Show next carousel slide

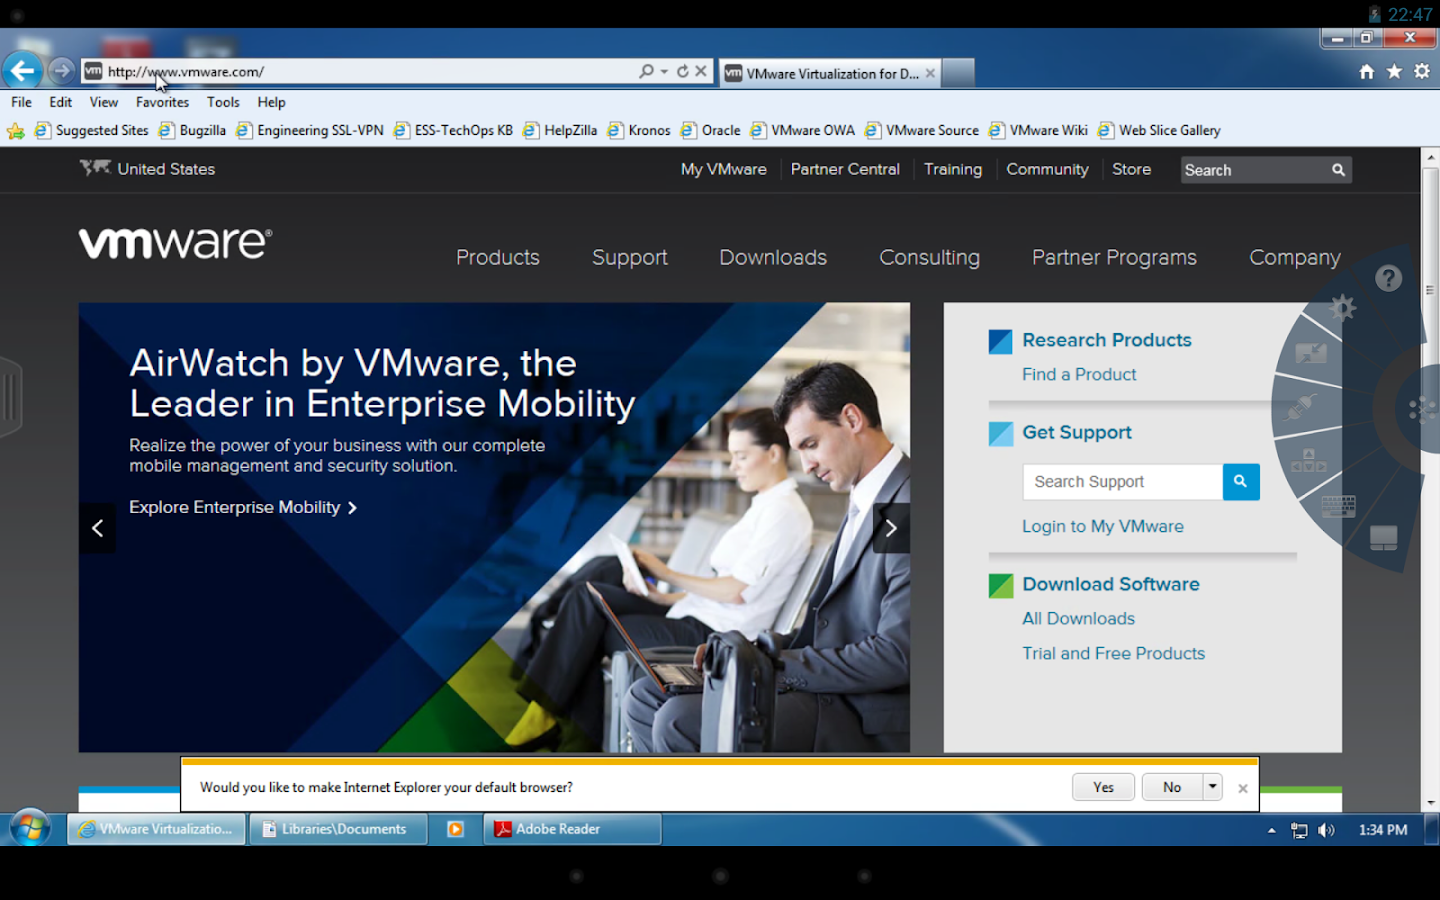[x=891, y=528]
